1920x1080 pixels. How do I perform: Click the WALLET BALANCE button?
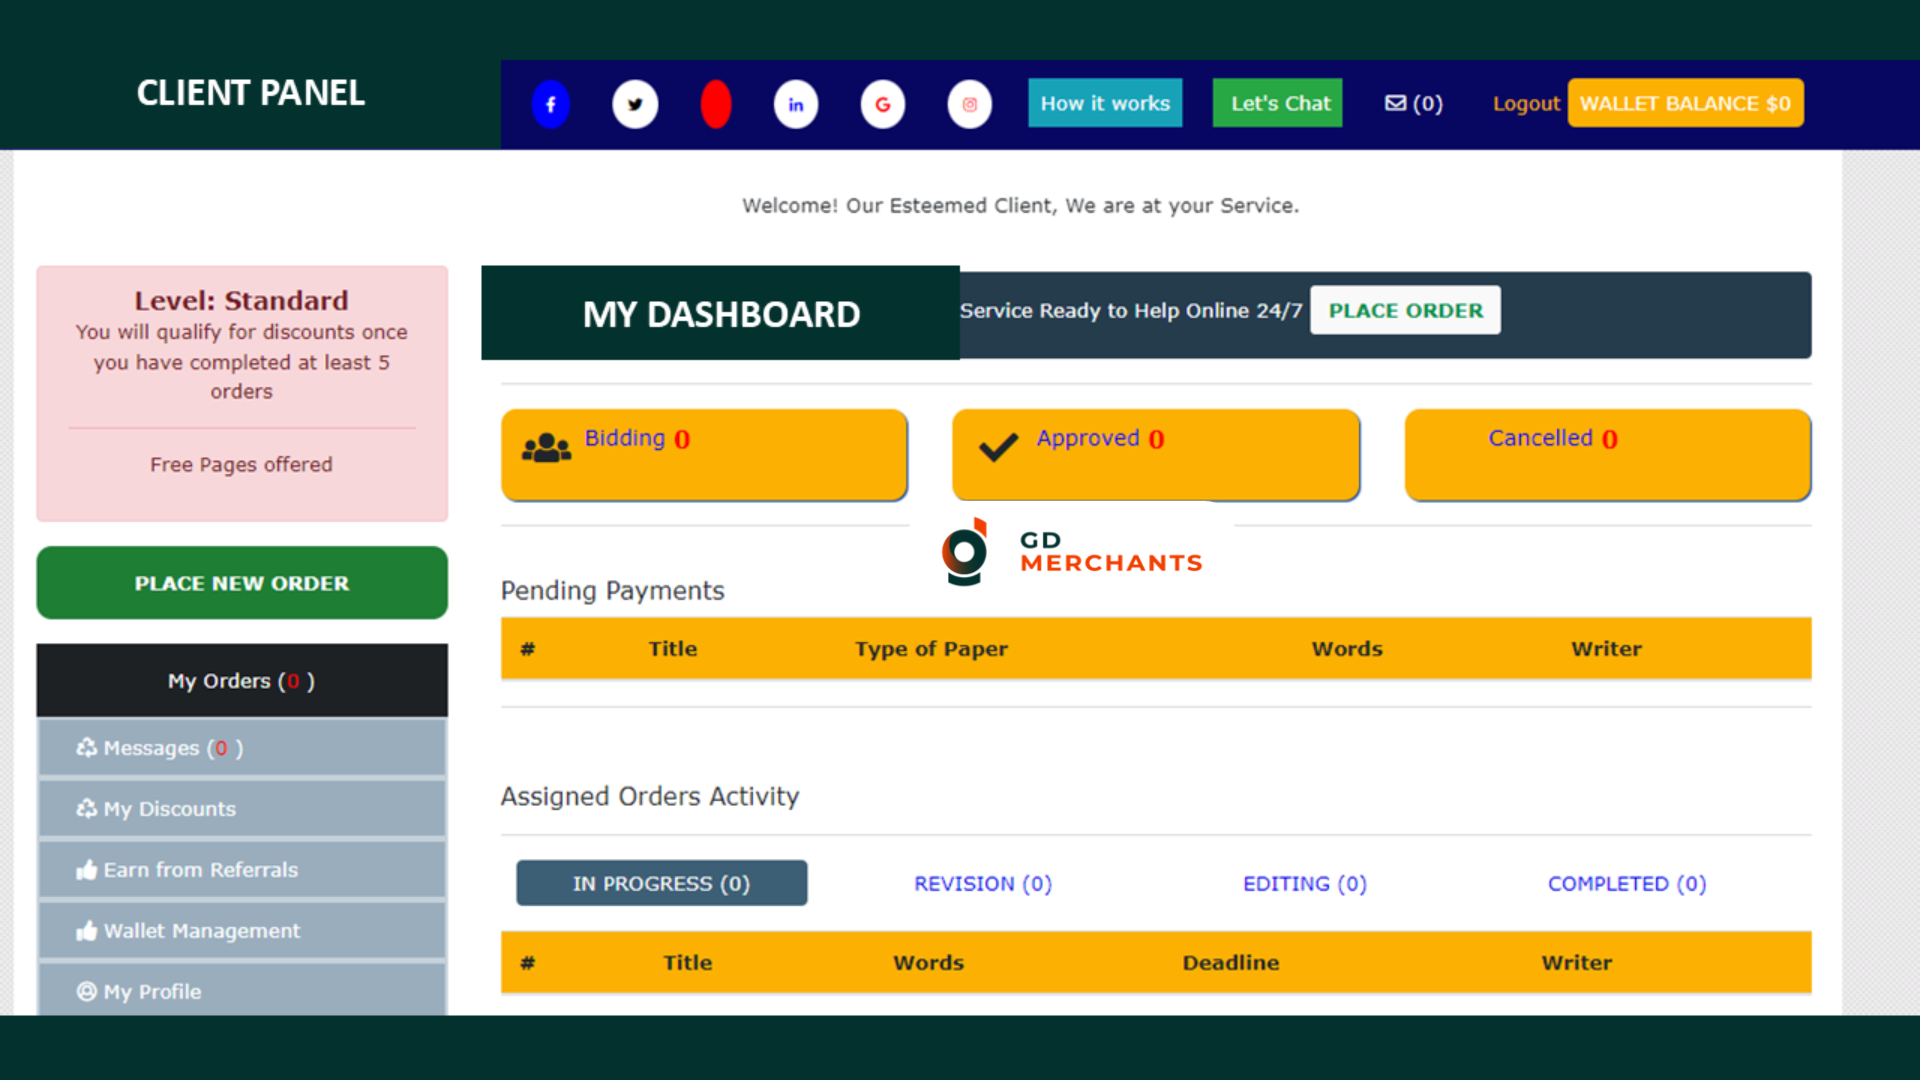(1685, 103)
